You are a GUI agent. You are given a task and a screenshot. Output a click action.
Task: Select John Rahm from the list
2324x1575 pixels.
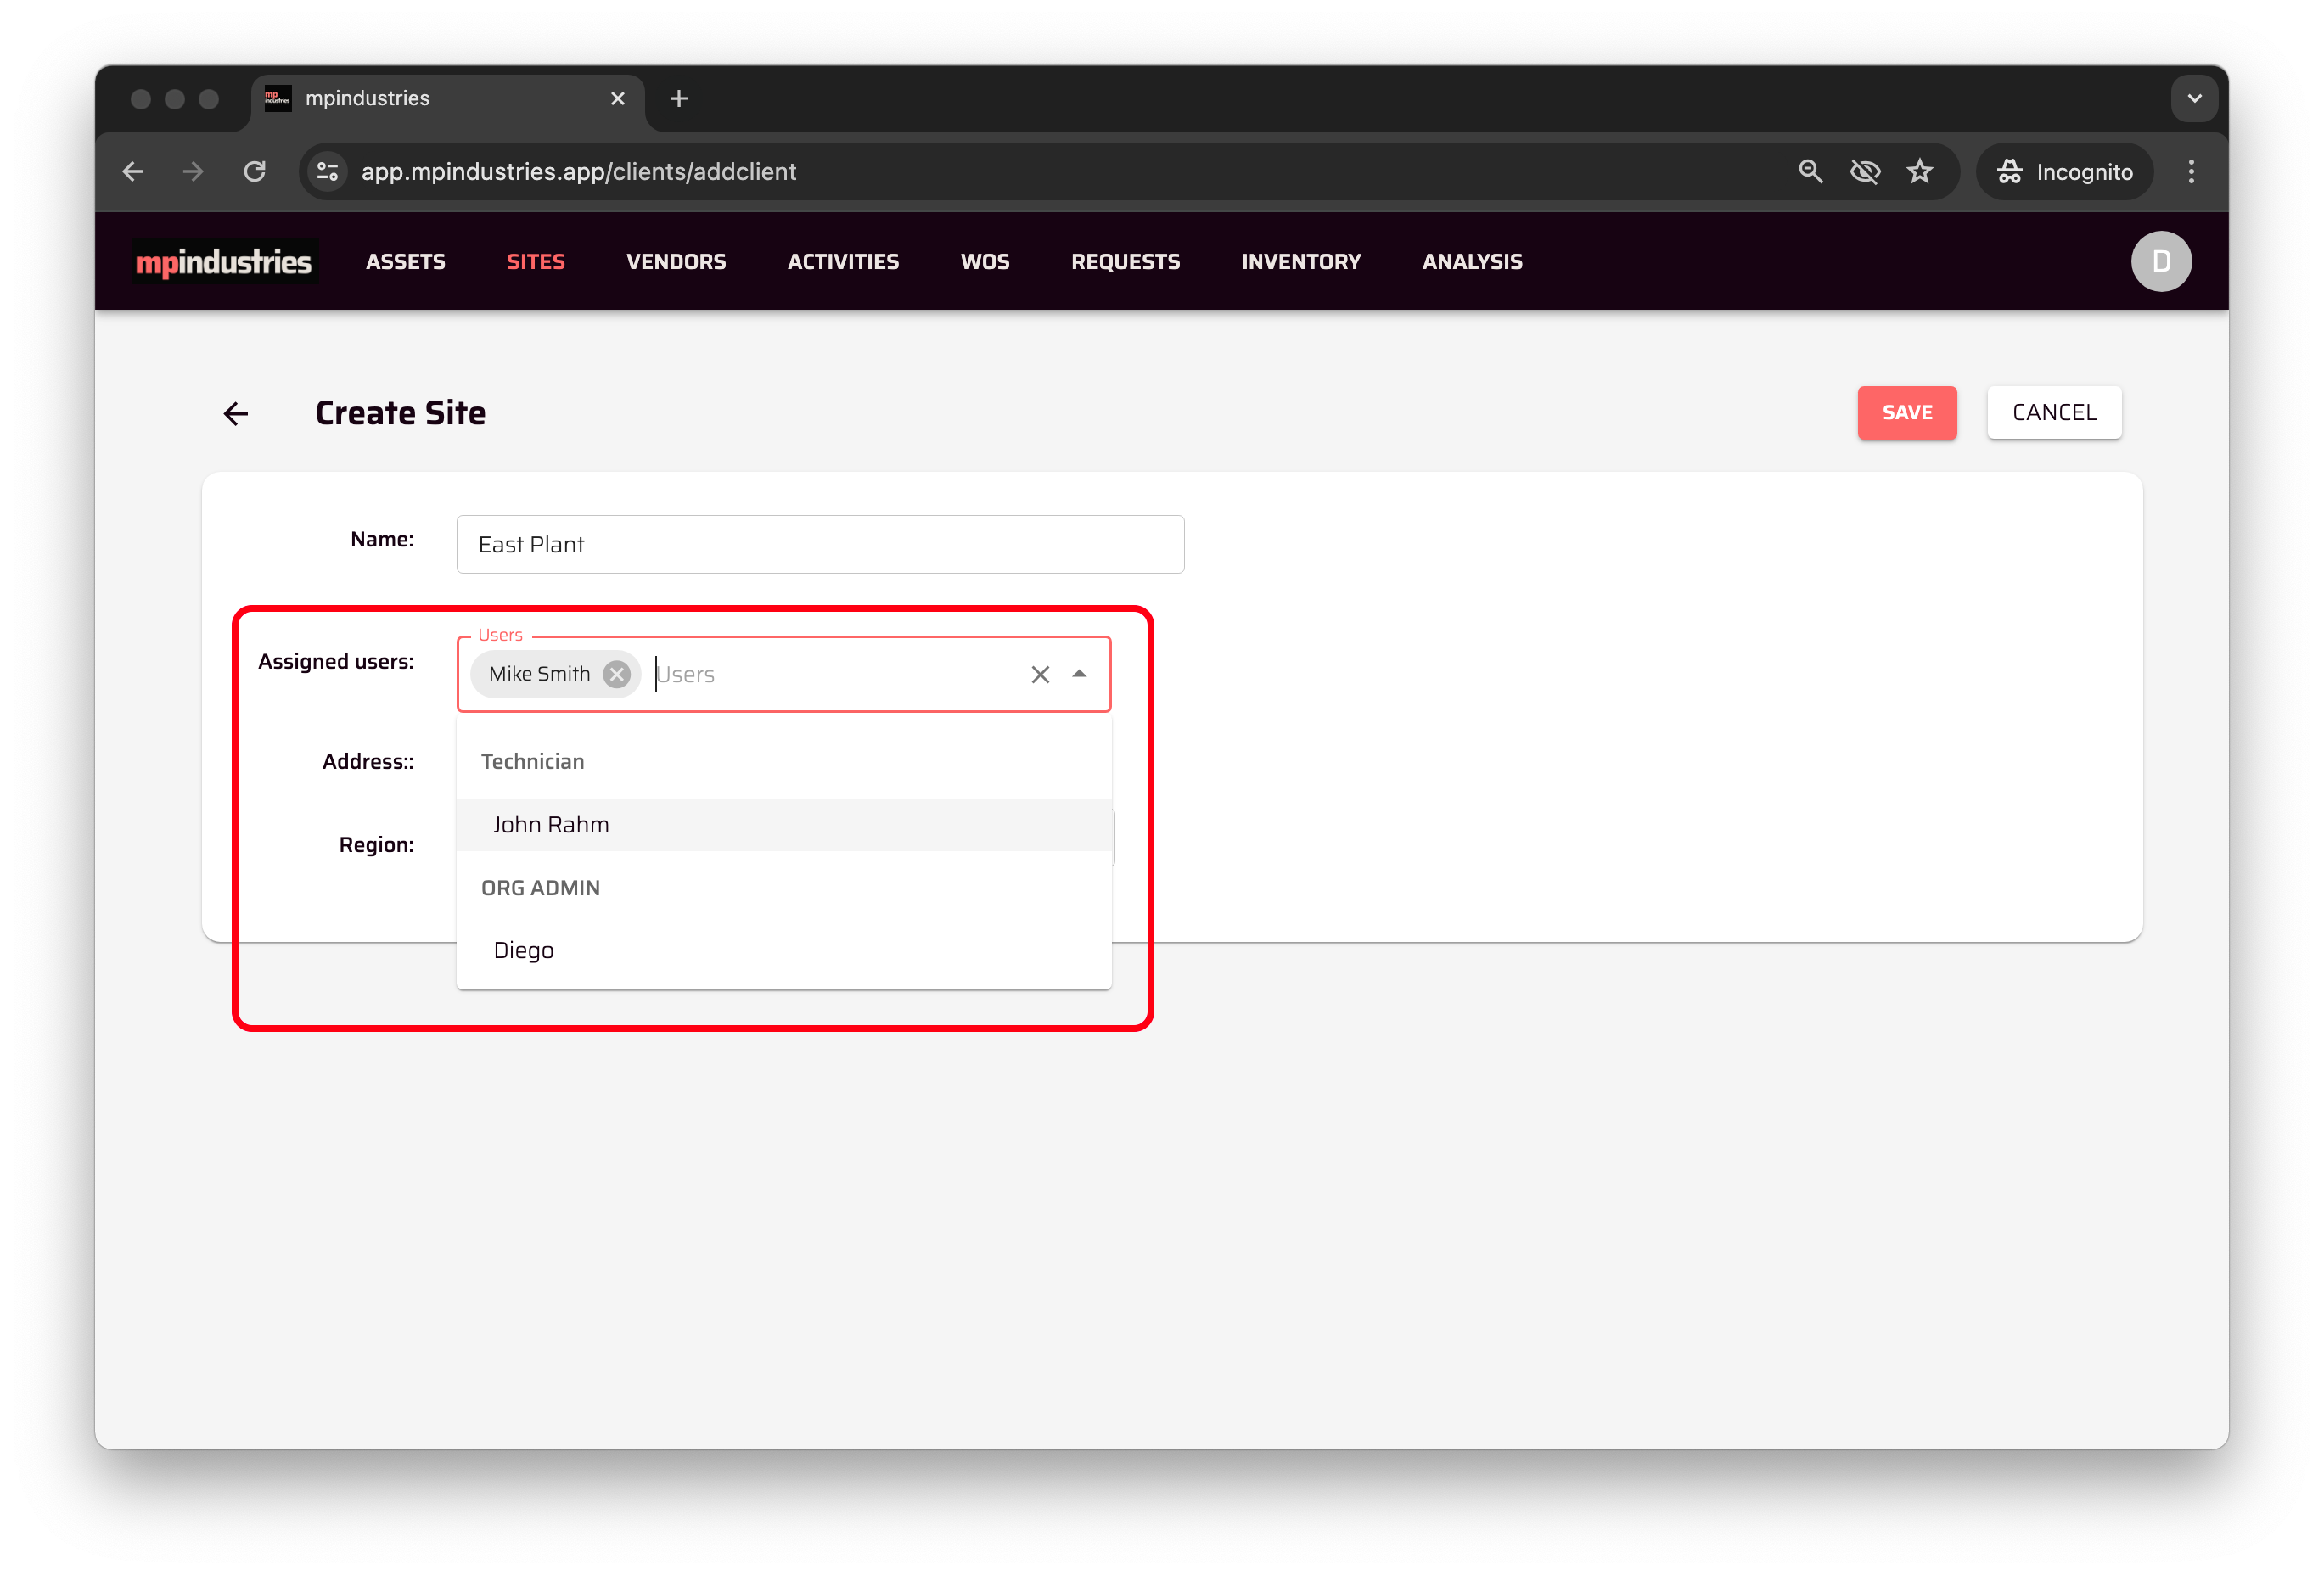[x=551, y=825]
